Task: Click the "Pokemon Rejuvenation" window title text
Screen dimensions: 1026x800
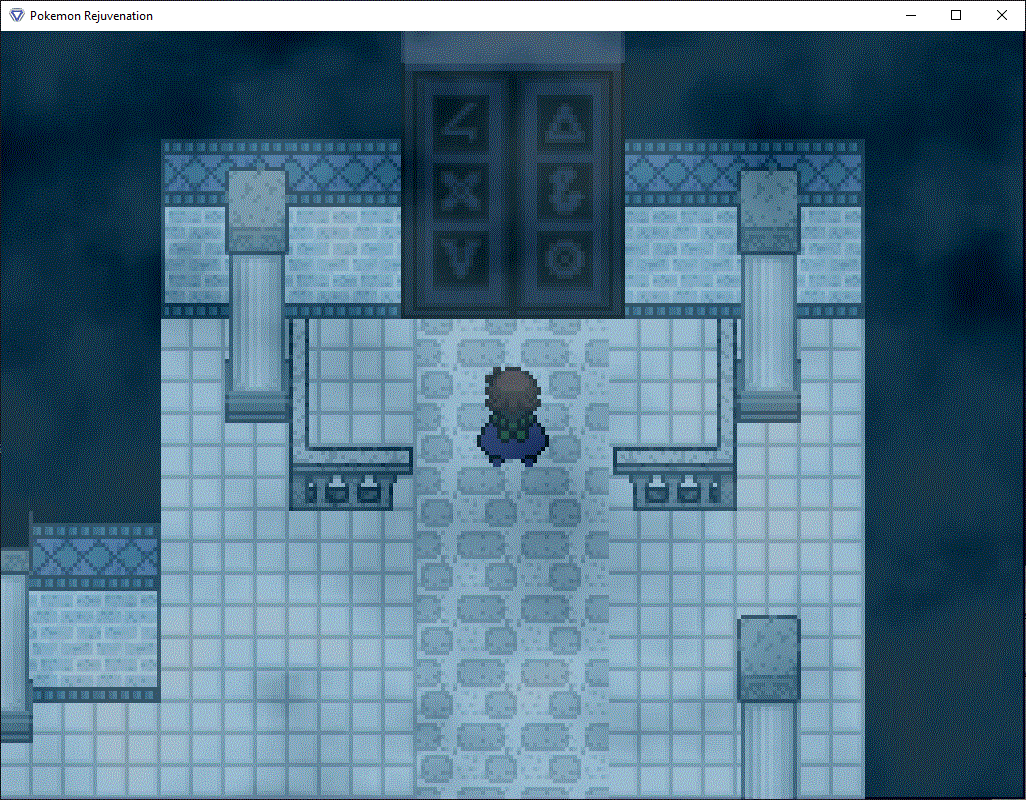Action: (x=92, y=16)
